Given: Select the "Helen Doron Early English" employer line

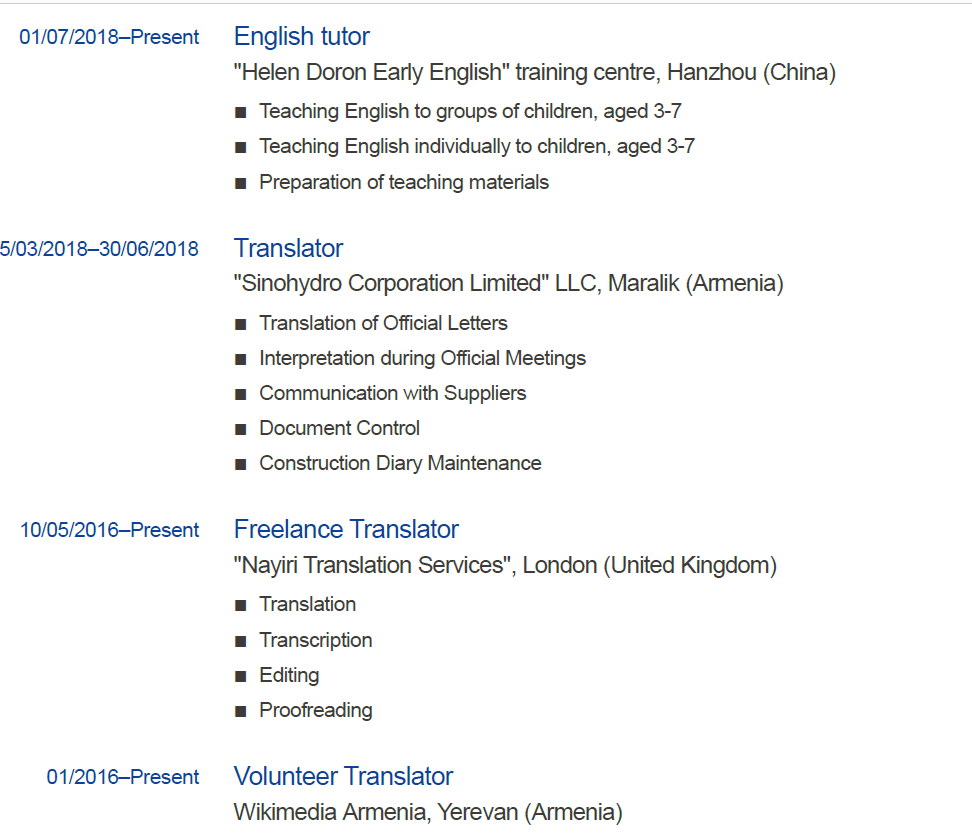Looking at the screenshot, I should [x=534, y=73].
